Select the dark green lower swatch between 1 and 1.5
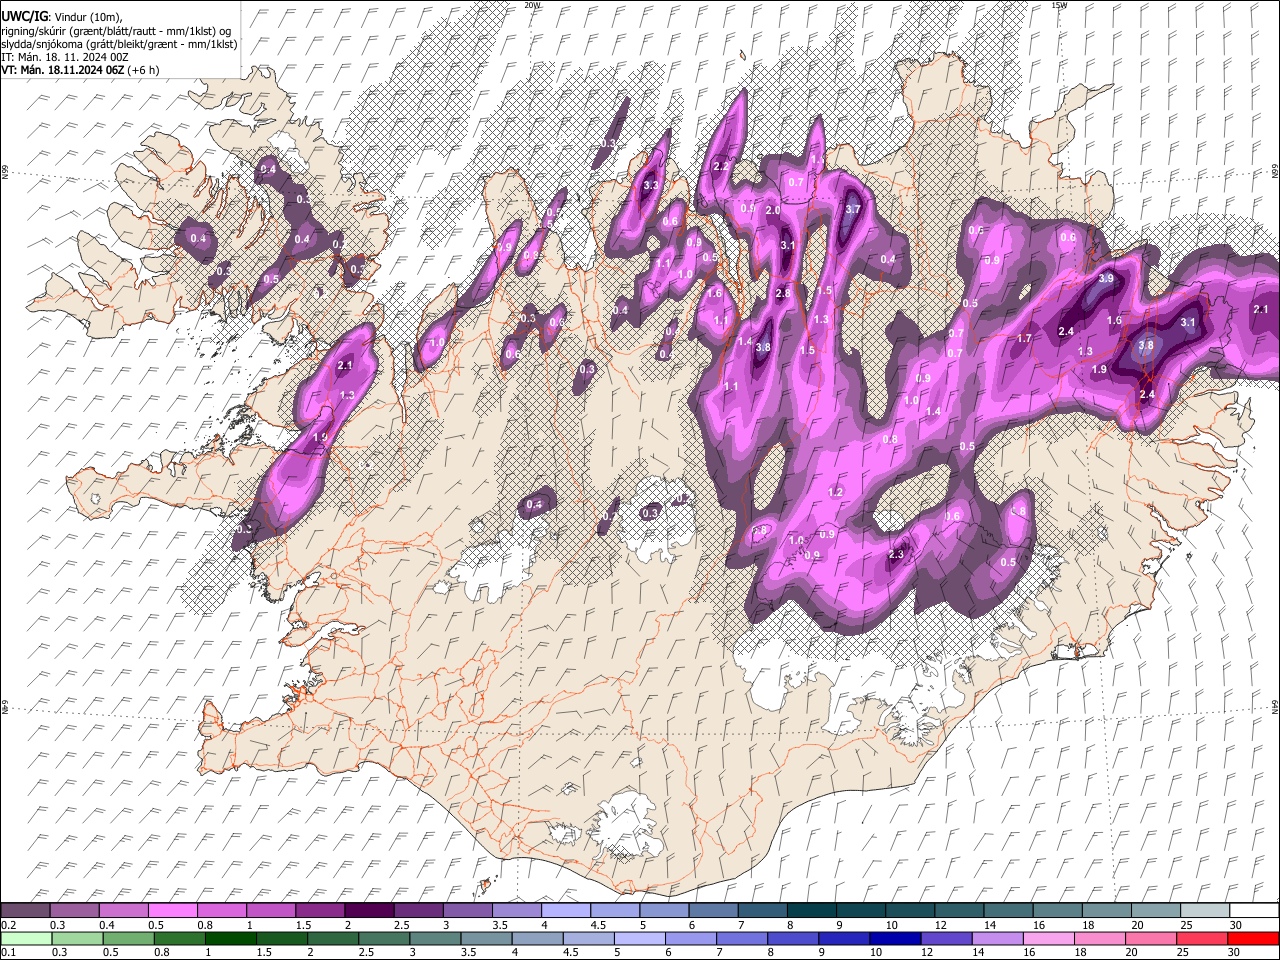The height and width of the screenshot is (960, 1280). pyautogui.click(x=232, y=938)
